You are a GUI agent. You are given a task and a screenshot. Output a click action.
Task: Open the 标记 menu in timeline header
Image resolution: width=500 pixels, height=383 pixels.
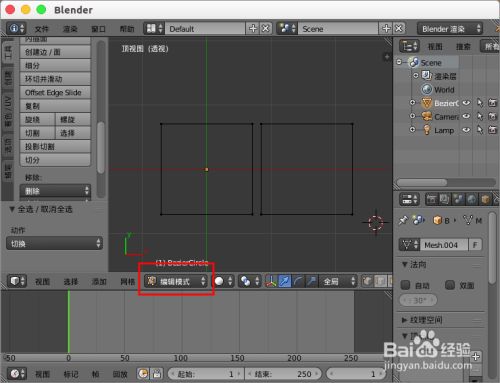(x=70, y=374)
